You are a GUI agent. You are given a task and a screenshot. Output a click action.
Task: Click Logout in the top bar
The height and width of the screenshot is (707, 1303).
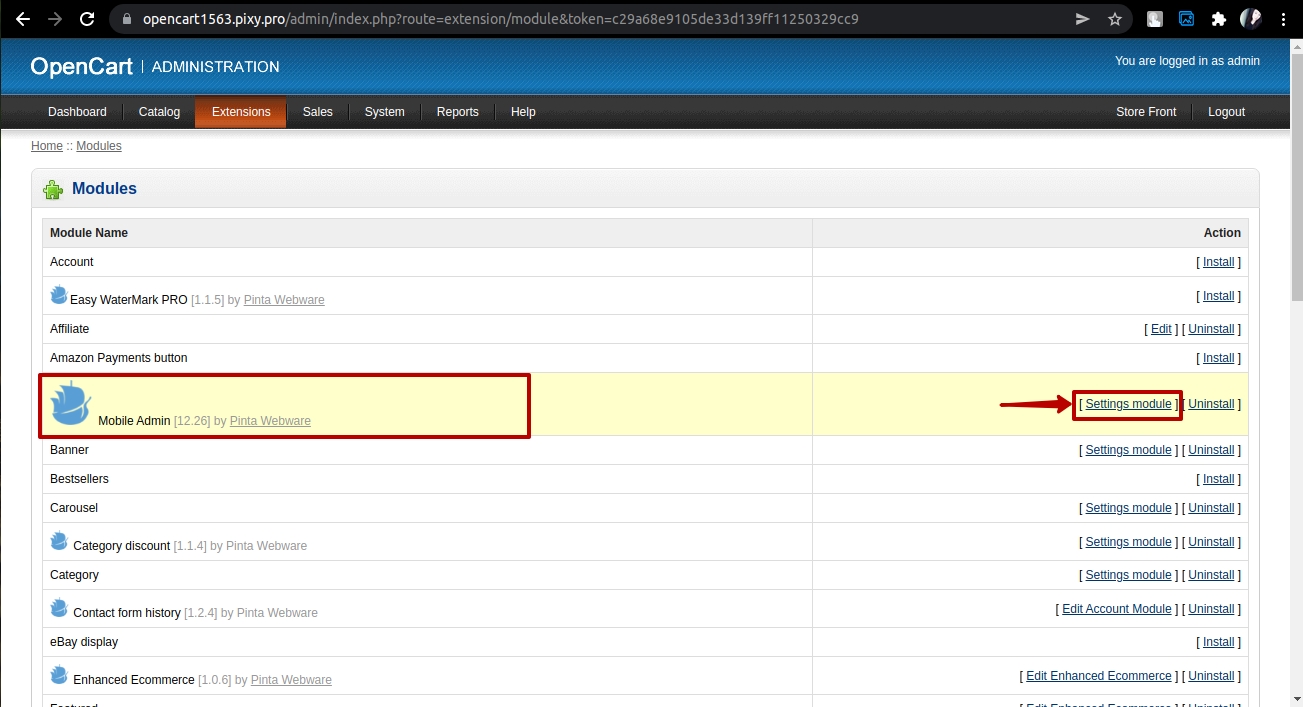tap(1226, 112)
